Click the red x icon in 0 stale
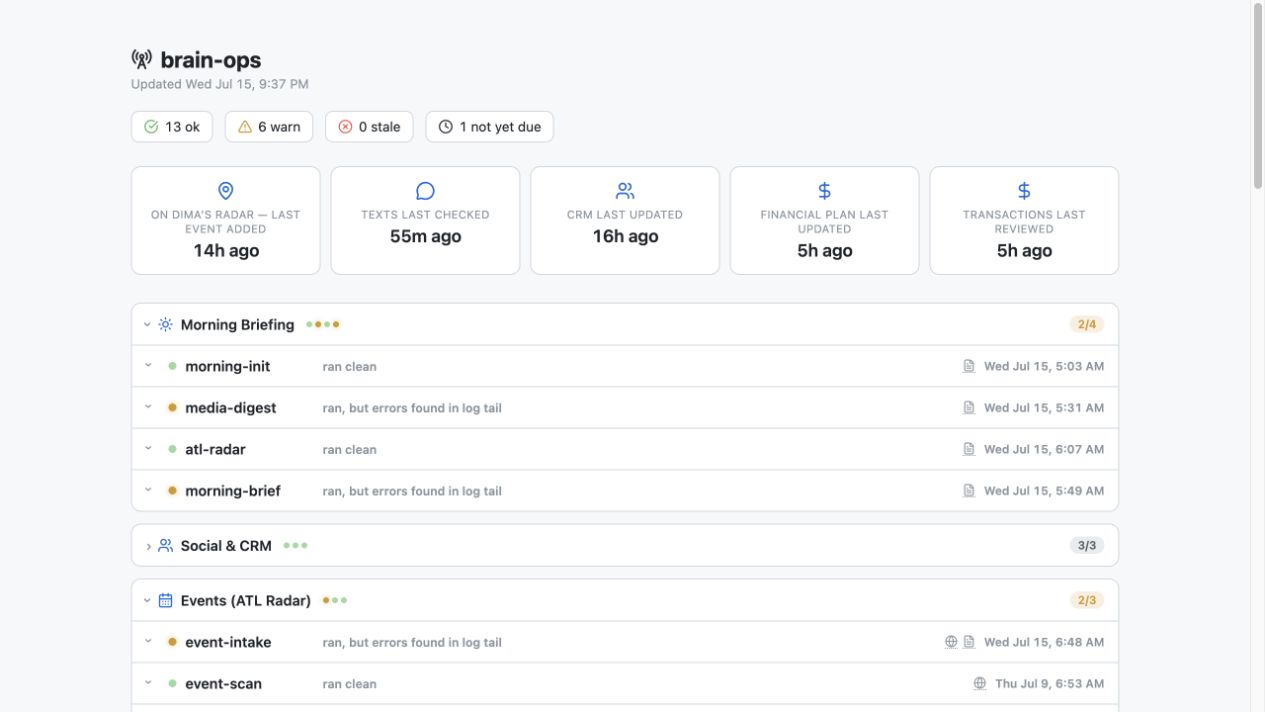1265x712 pixels. tap(345, 127)
